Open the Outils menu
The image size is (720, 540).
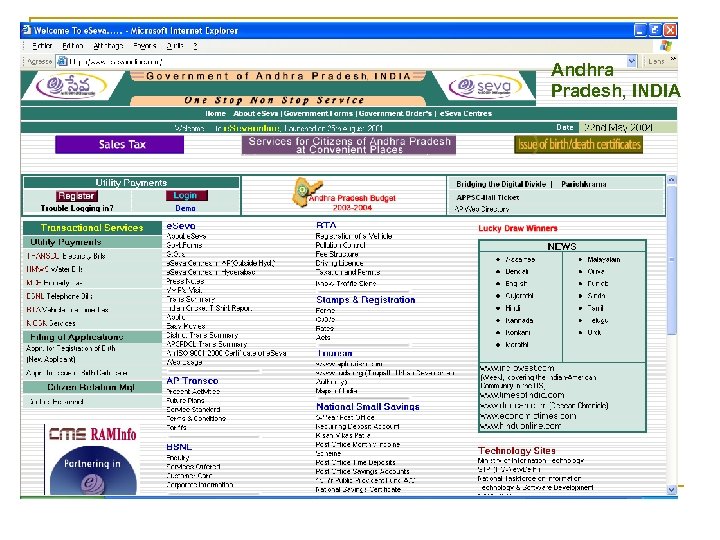pyautogui.click(x=175, y=46)
